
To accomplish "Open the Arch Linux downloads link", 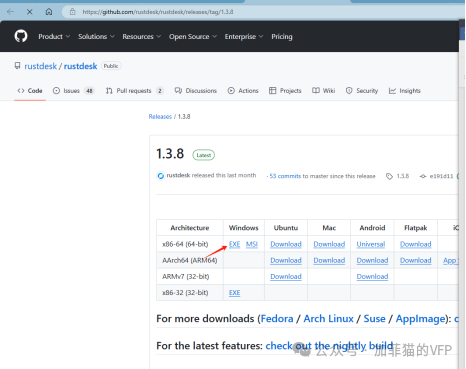I will coord(328,319).
